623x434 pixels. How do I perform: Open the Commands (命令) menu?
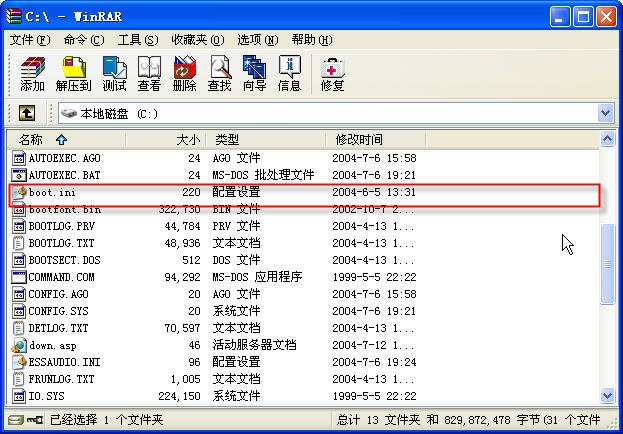coord(84,40)
